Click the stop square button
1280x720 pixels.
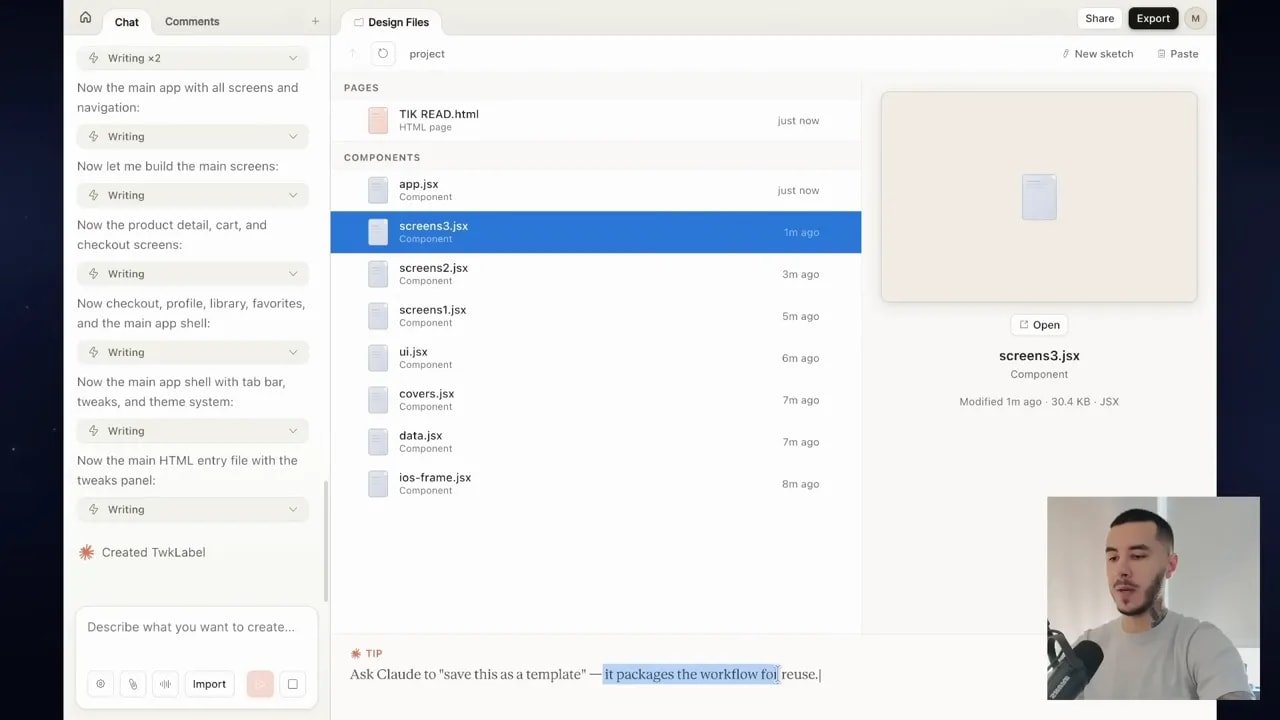click(292, 684)
